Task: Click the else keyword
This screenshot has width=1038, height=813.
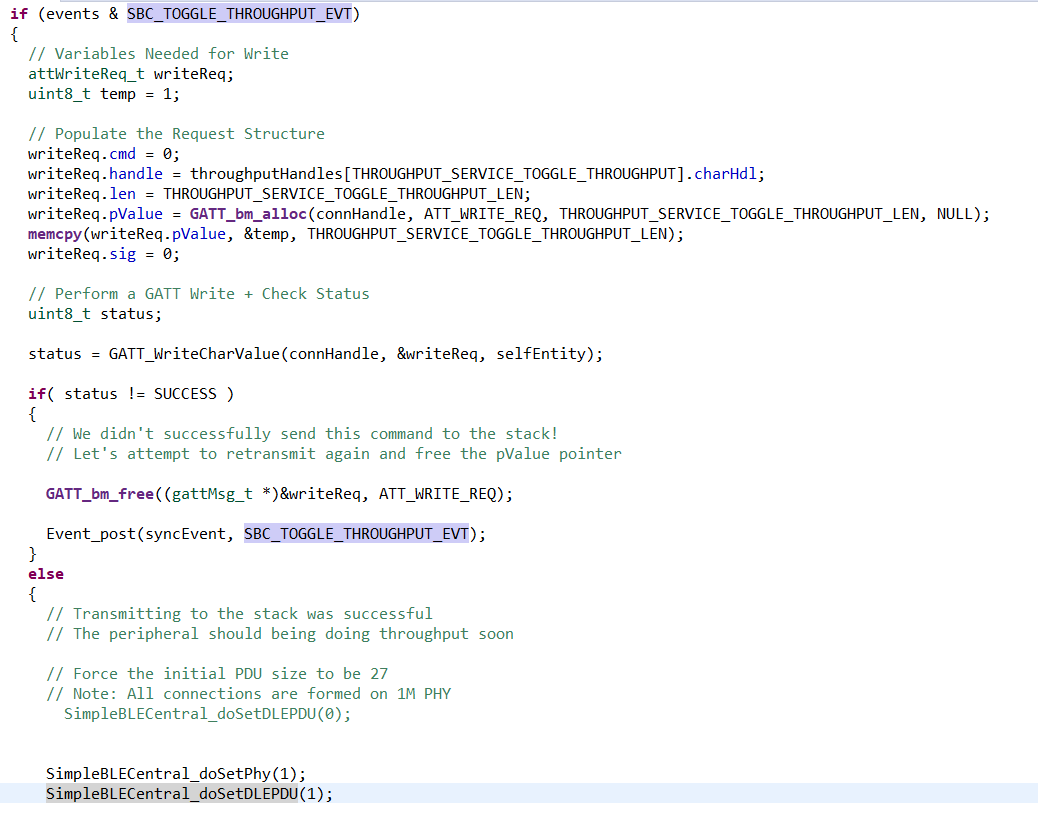Action: (46, 574)
